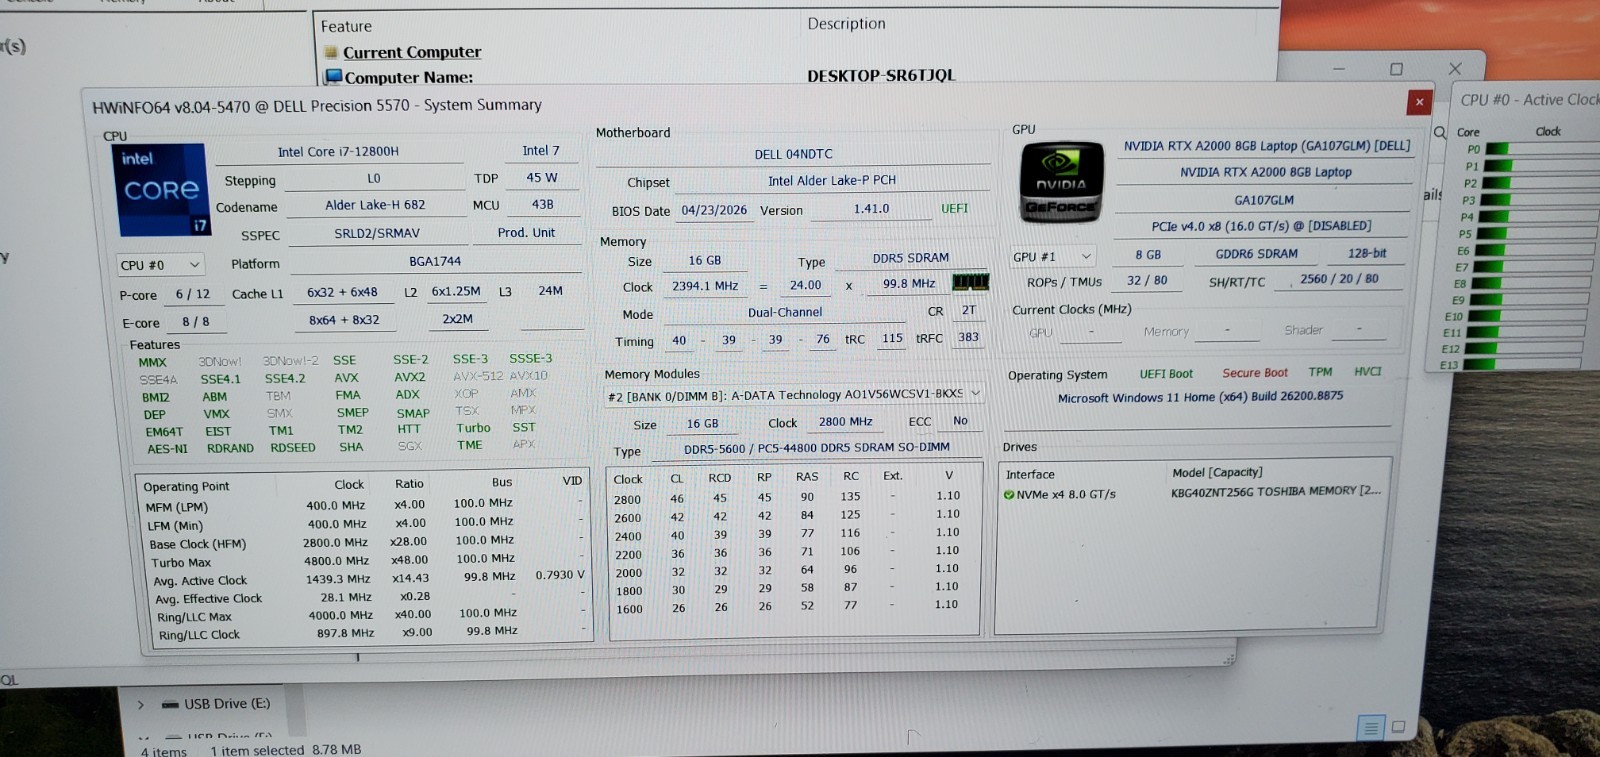Click the GDDR6 SDRAM field
This screenshot has height=757, width=1600.
pos(1256,254)
